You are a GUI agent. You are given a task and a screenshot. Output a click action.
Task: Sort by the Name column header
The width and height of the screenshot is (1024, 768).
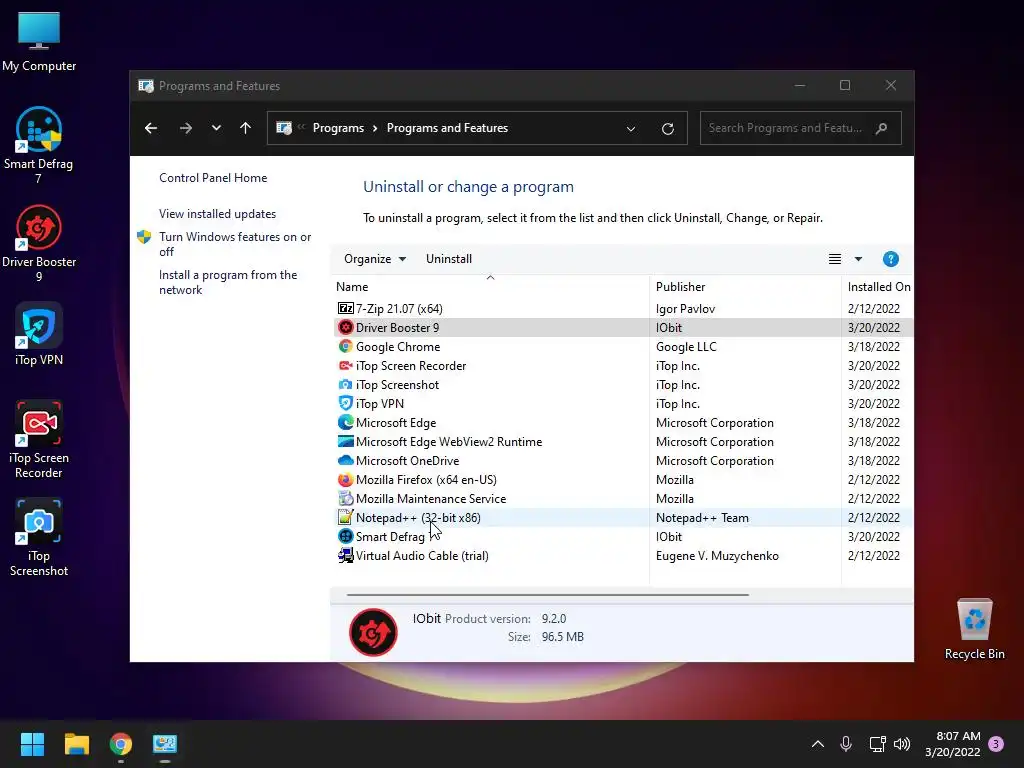pyautogui.click(x=491, y=286)
